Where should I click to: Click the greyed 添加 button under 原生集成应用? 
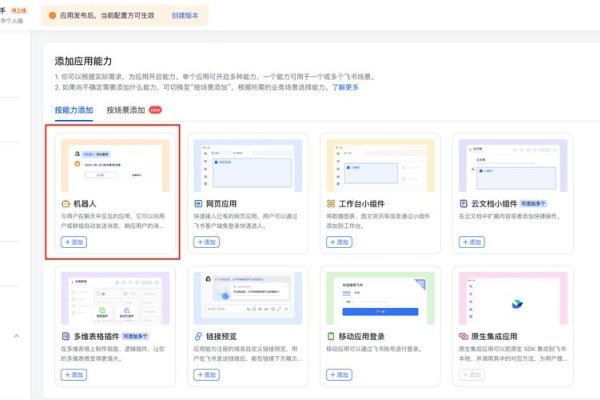(472, 375)
